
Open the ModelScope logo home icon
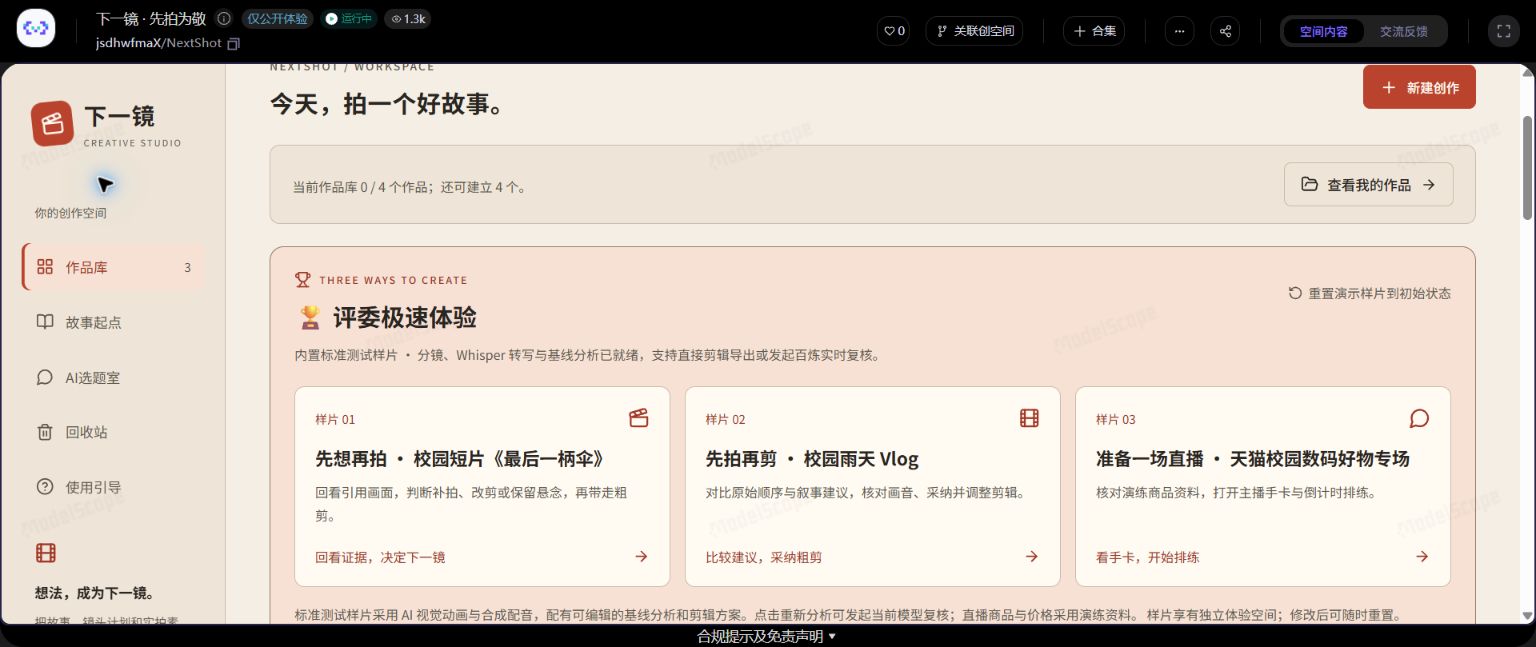pyautogui.click(x=36, y=29)
